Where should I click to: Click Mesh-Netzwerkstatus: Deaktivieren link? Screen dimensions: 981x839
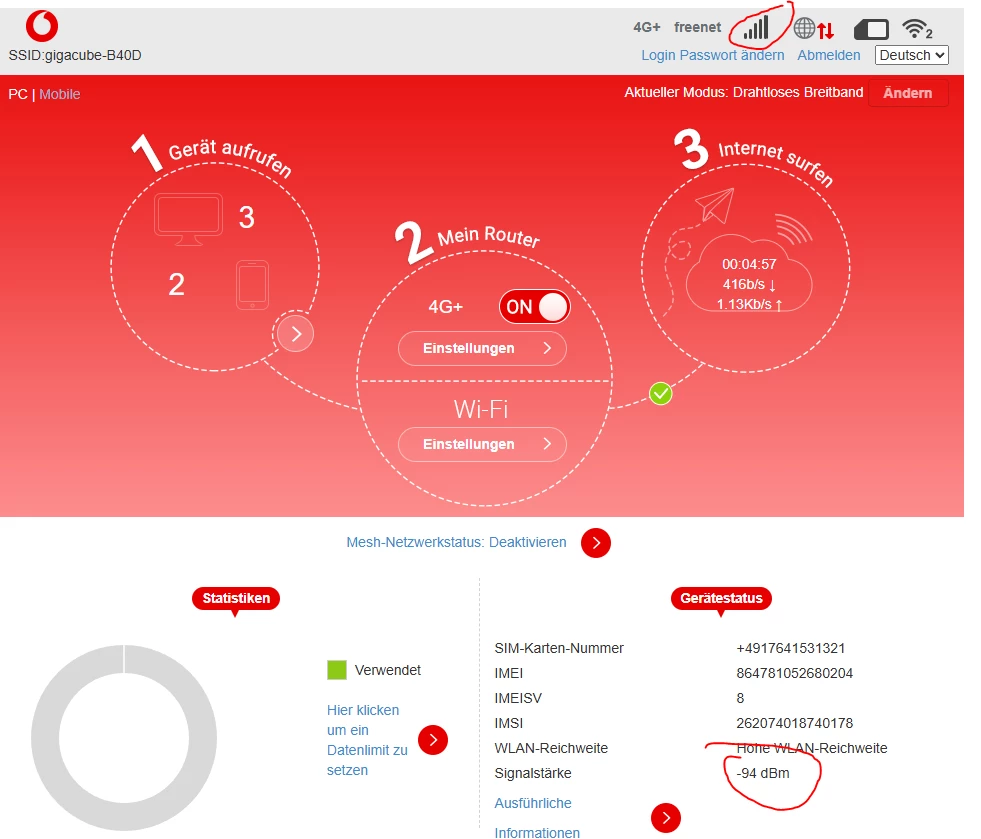[456, 542]
